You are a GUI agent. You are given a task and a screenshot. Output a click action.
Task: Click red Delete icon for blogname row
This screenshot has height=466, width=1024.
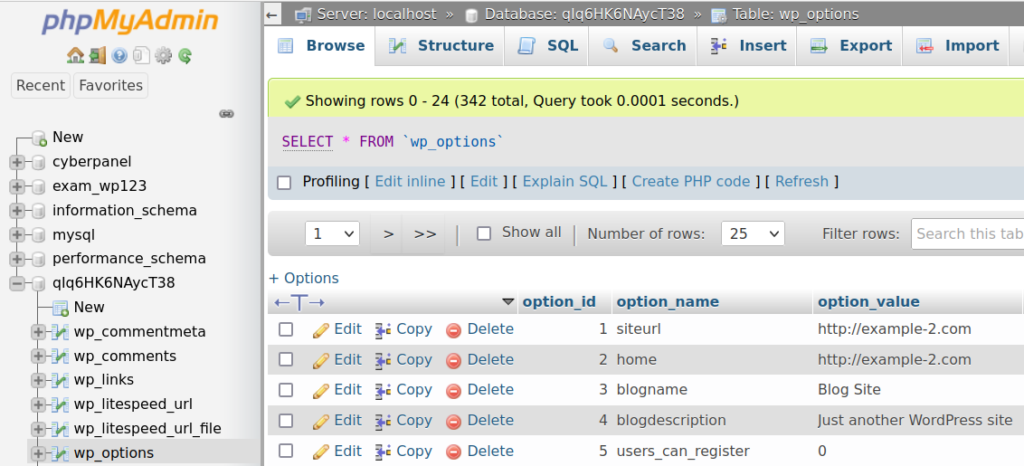tap(453, 390)
